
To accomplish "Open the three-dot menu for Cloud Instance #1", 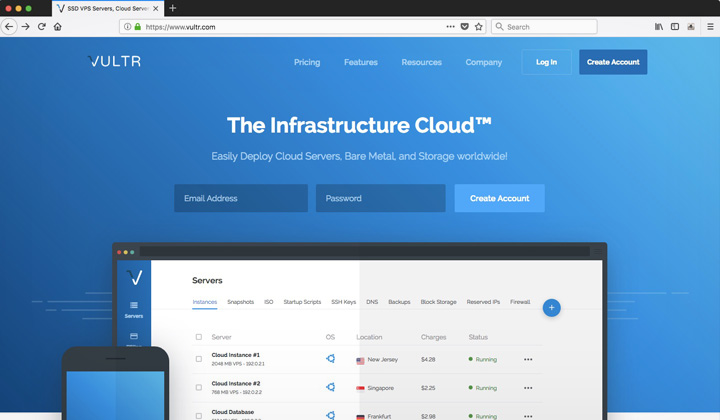I will [x=528, y=359].
